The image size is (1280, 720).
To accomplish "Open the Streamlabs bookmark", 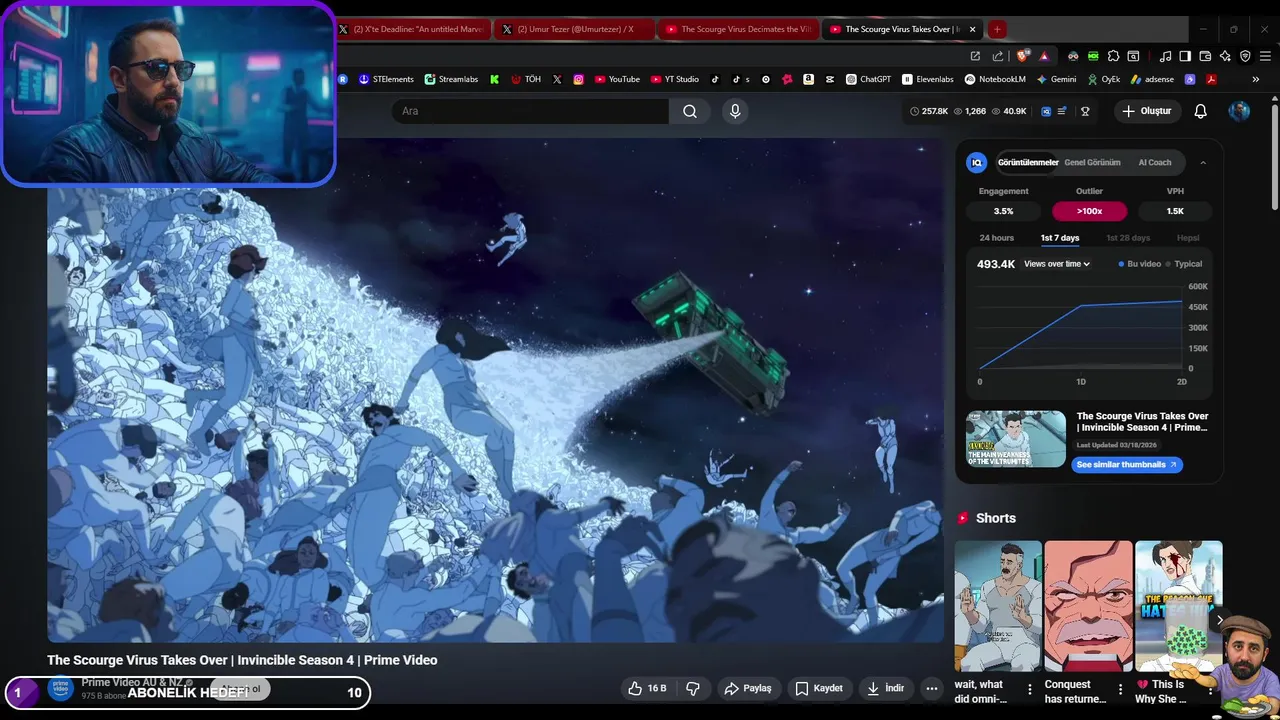I will click(x=451, y=79).
